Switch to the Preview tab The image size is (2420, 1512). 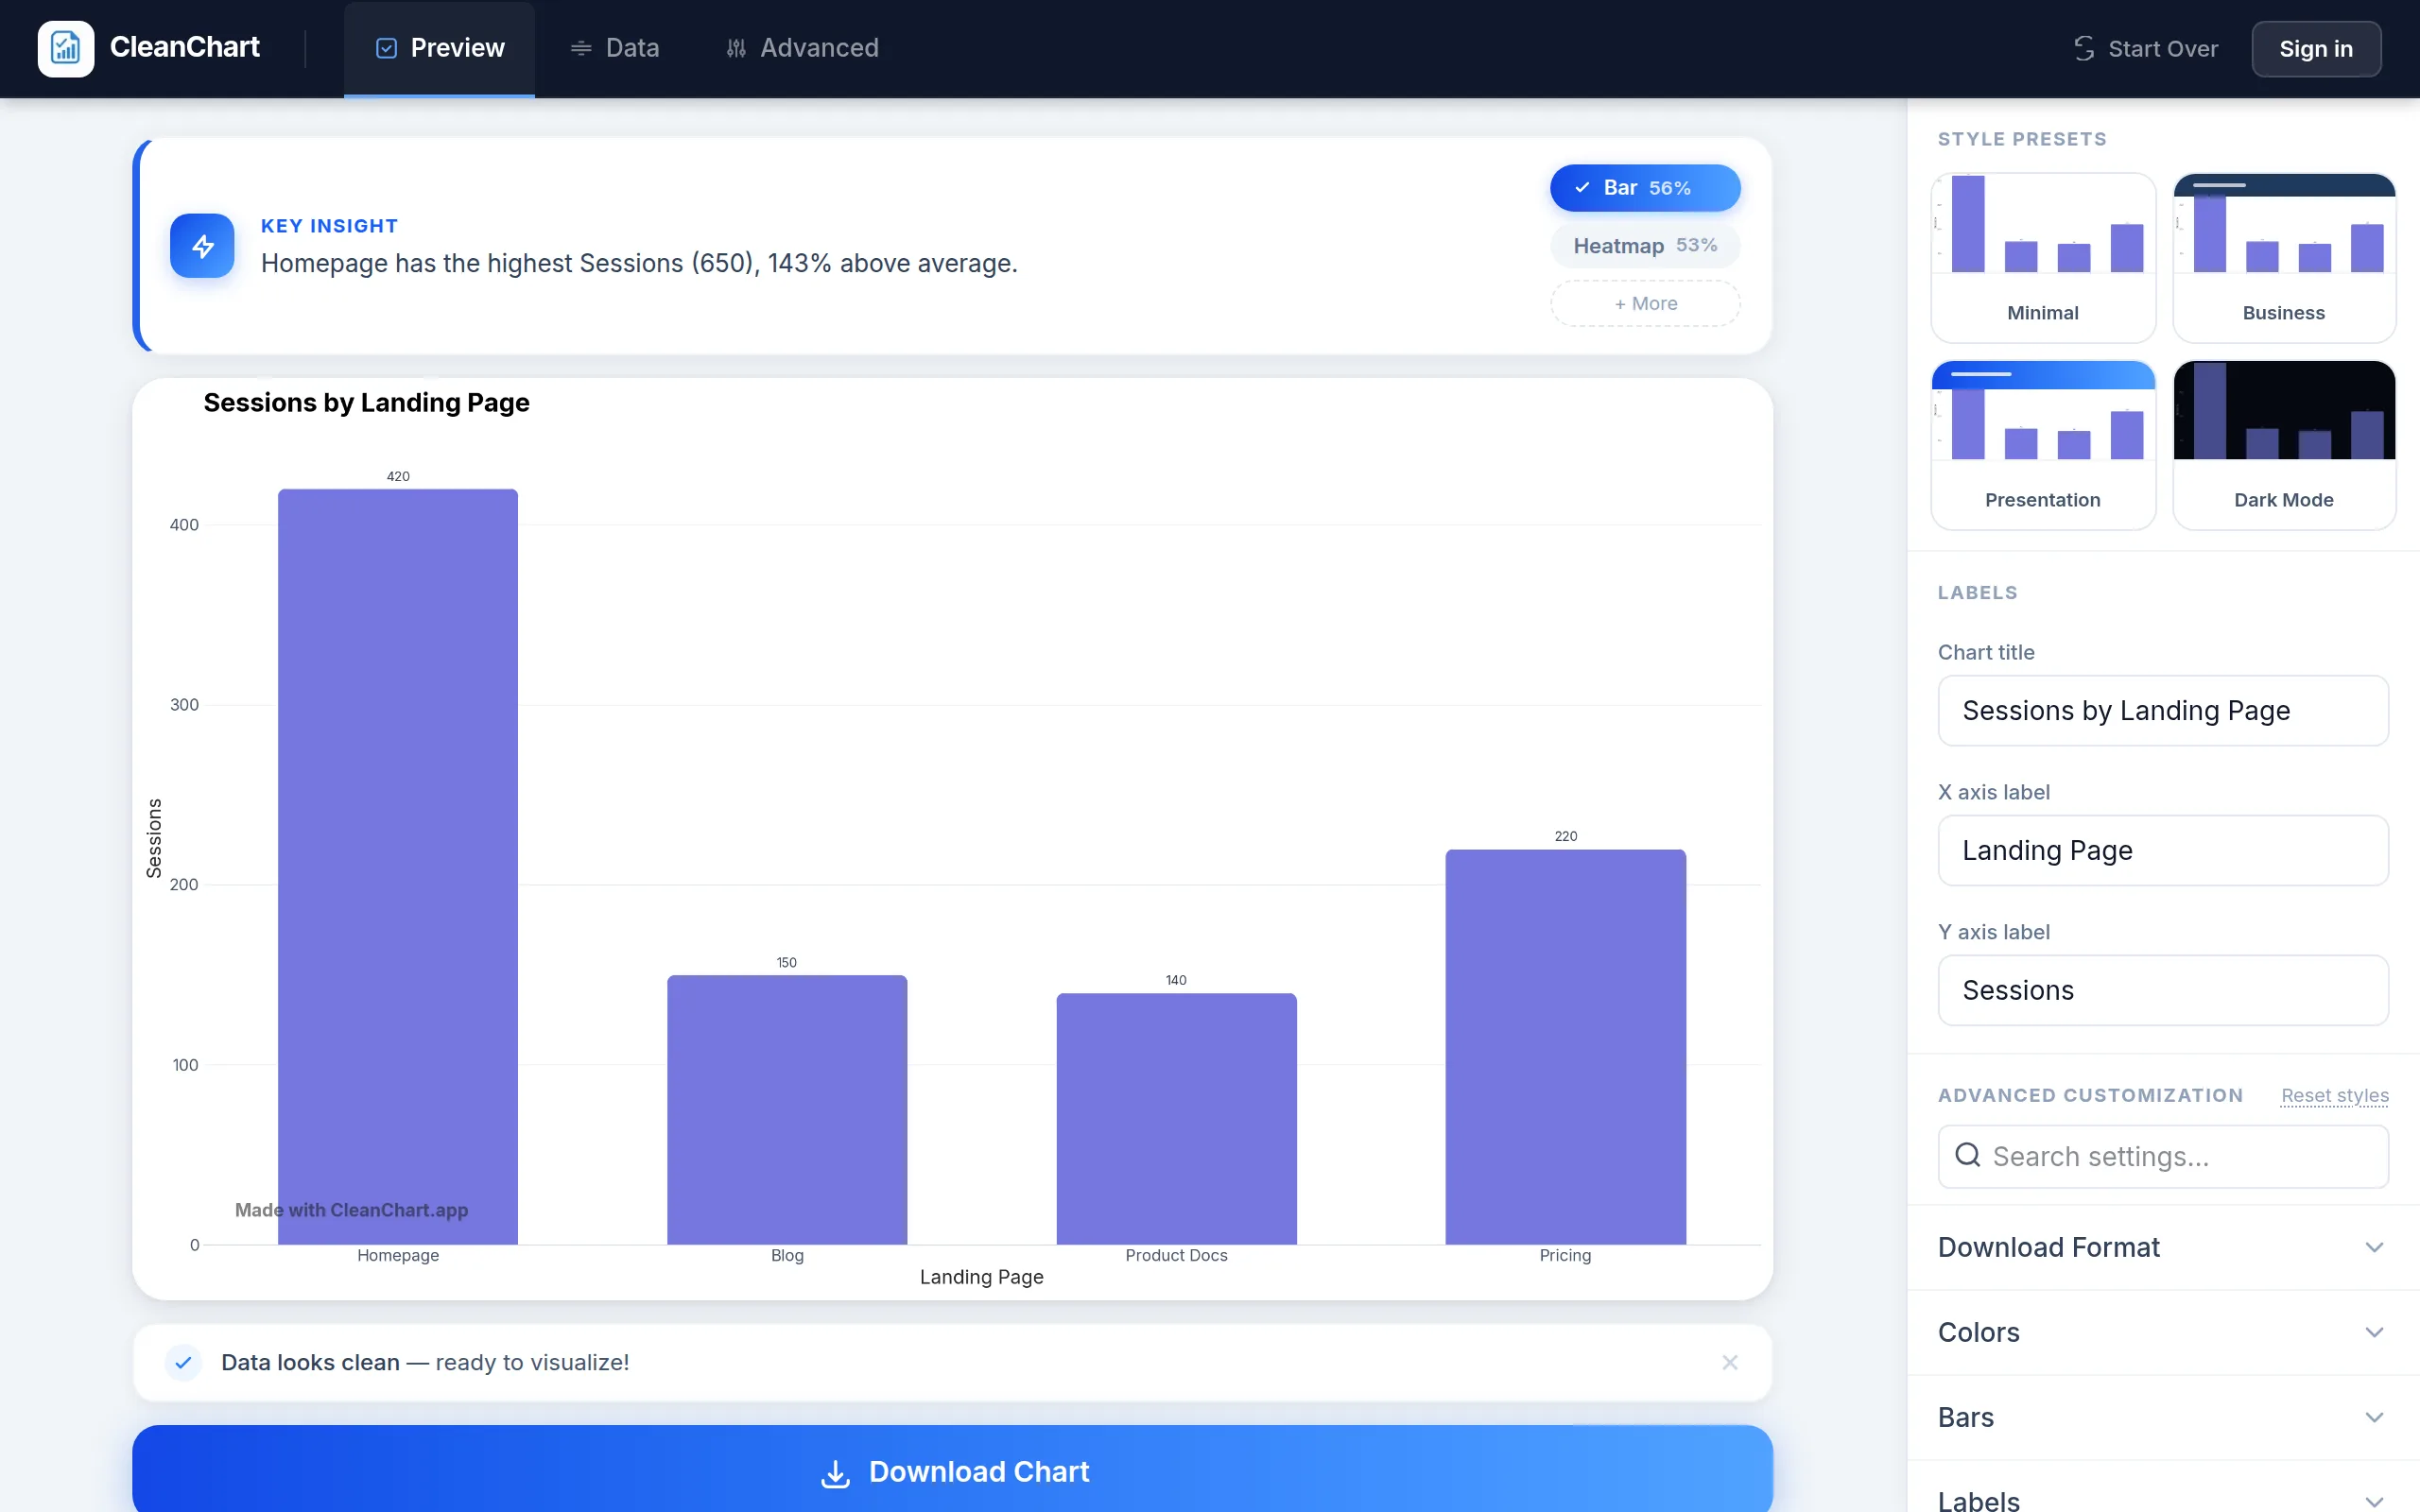(439, 48)
